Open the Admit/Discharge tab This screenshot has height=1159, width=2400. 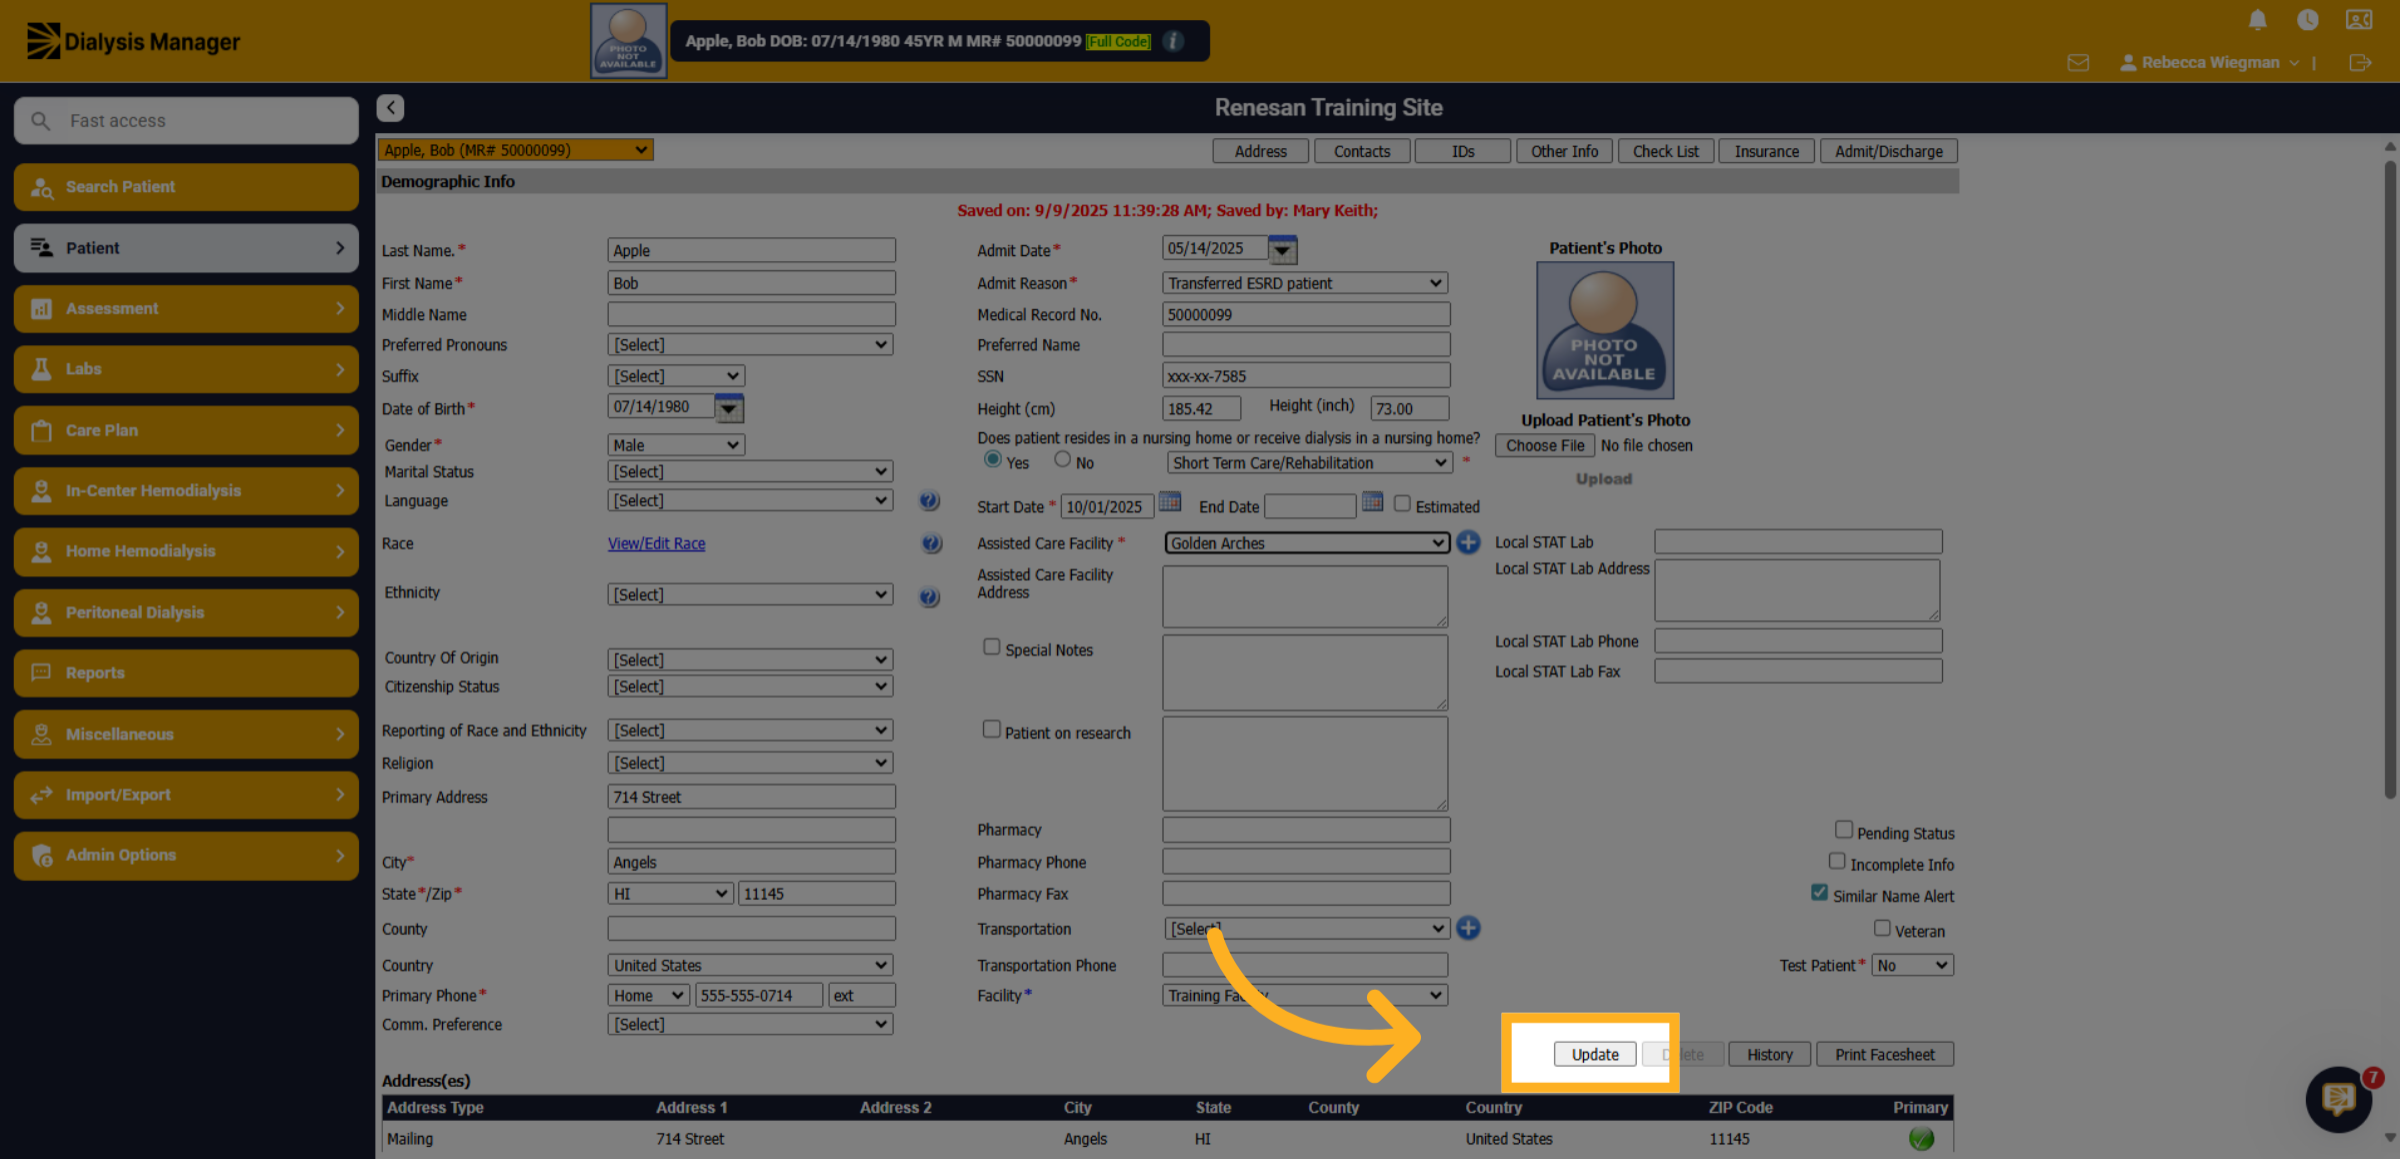pos(1888,151)
